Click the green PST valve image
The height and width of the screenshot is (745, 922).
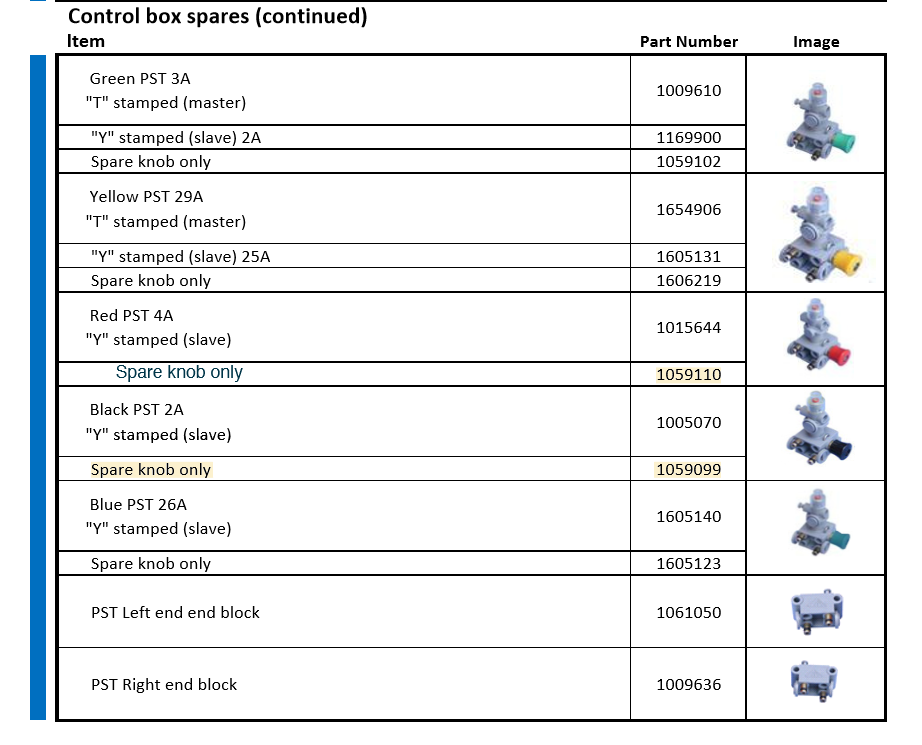[x=820, y=122]
